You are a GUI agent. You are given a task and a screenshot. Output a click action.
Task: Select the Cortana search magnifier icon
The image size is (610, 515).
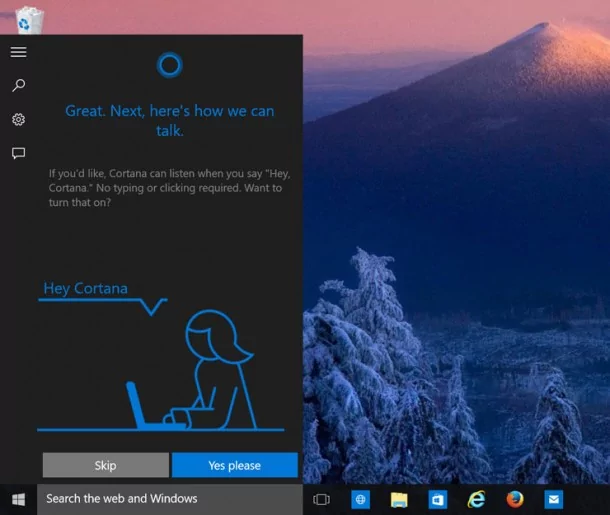click(x=18, y=86)
